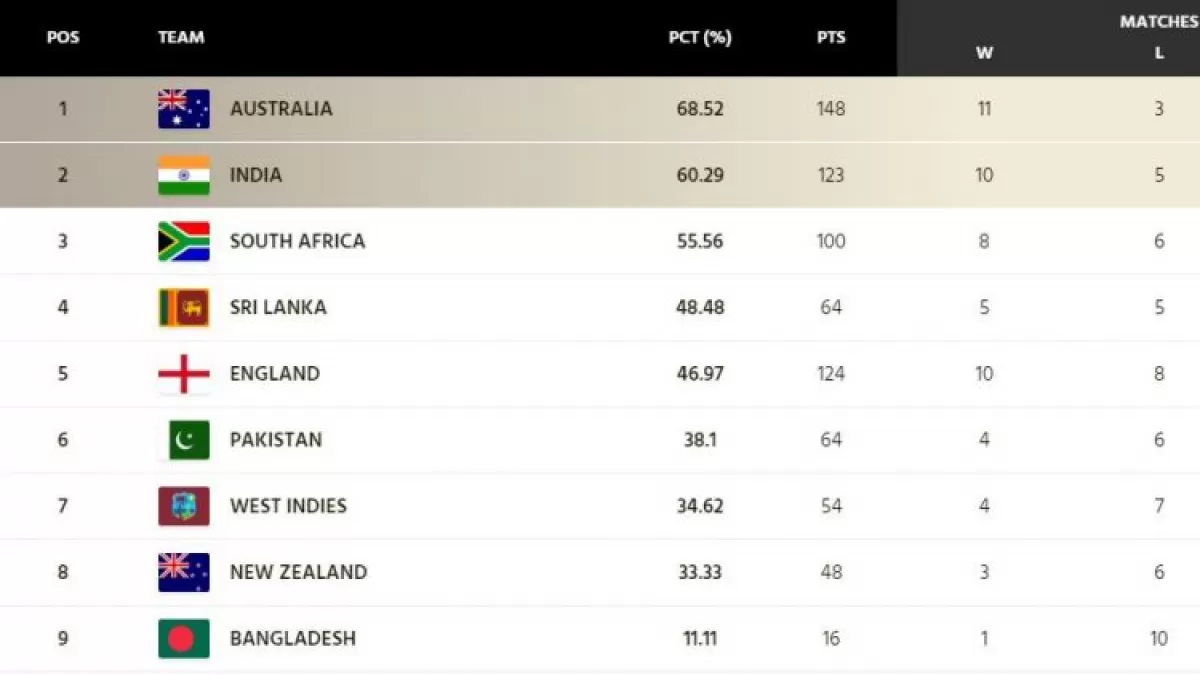Click the Australia flag icon

click(184, 109)
